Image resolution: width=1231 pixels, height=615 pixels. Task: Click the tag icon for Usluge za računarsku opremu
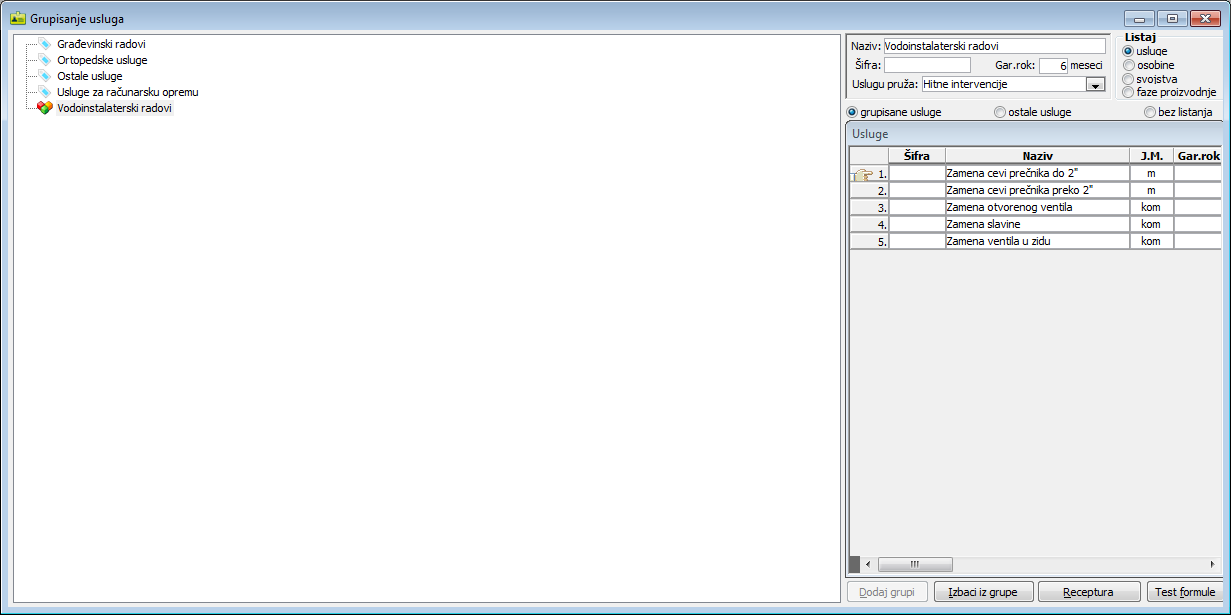44,92
